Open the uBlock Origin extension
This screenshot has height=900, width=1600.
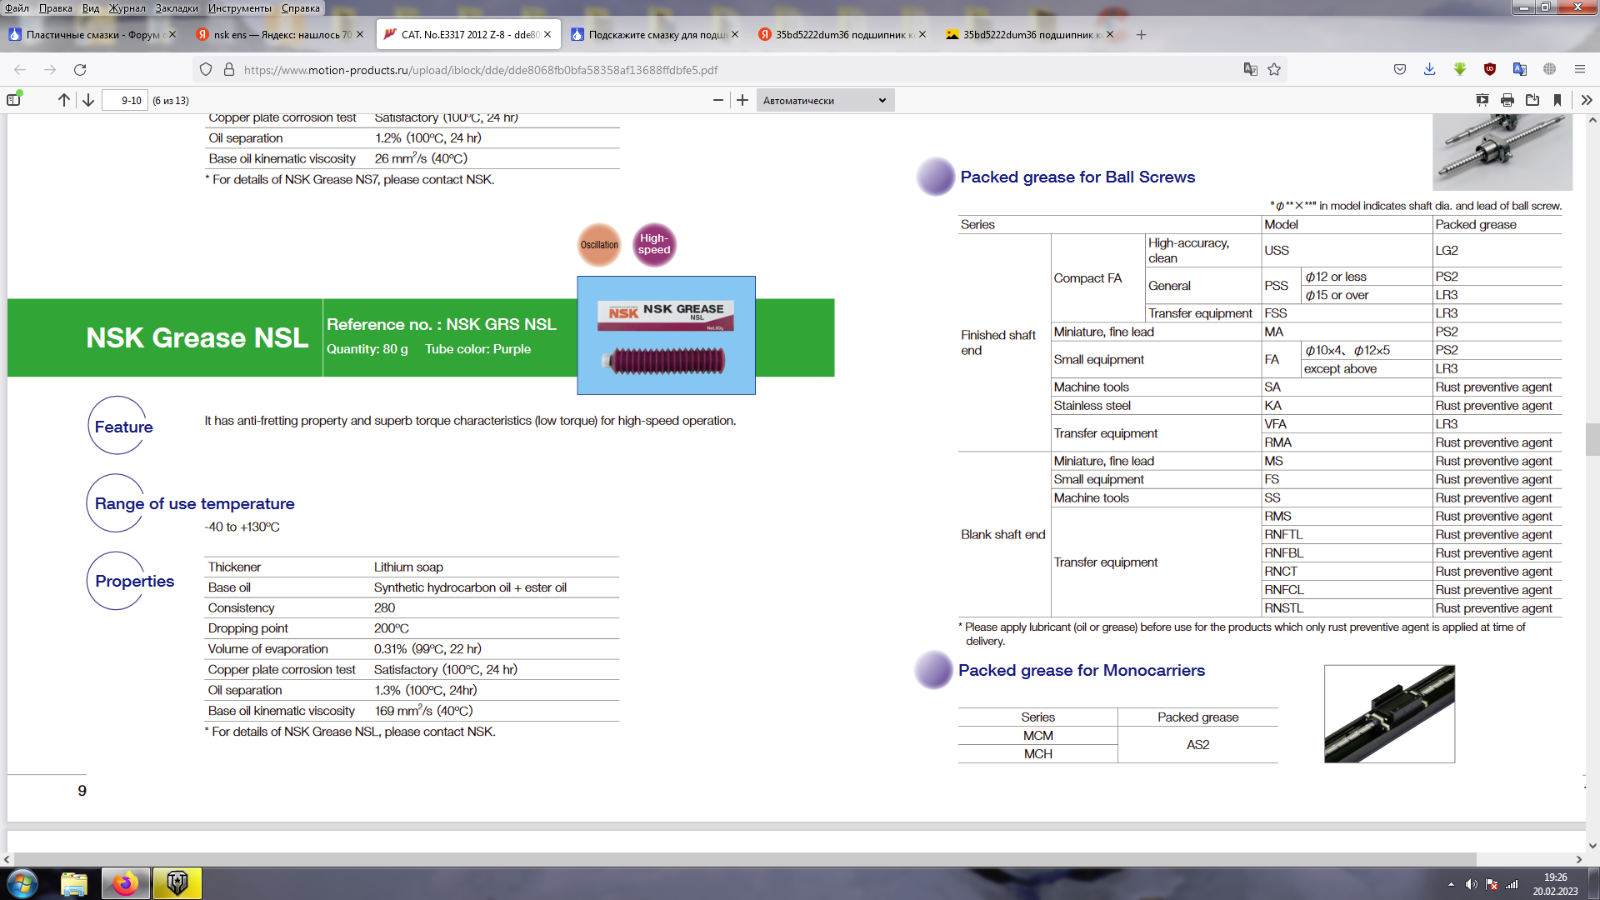pos(1490,69)
